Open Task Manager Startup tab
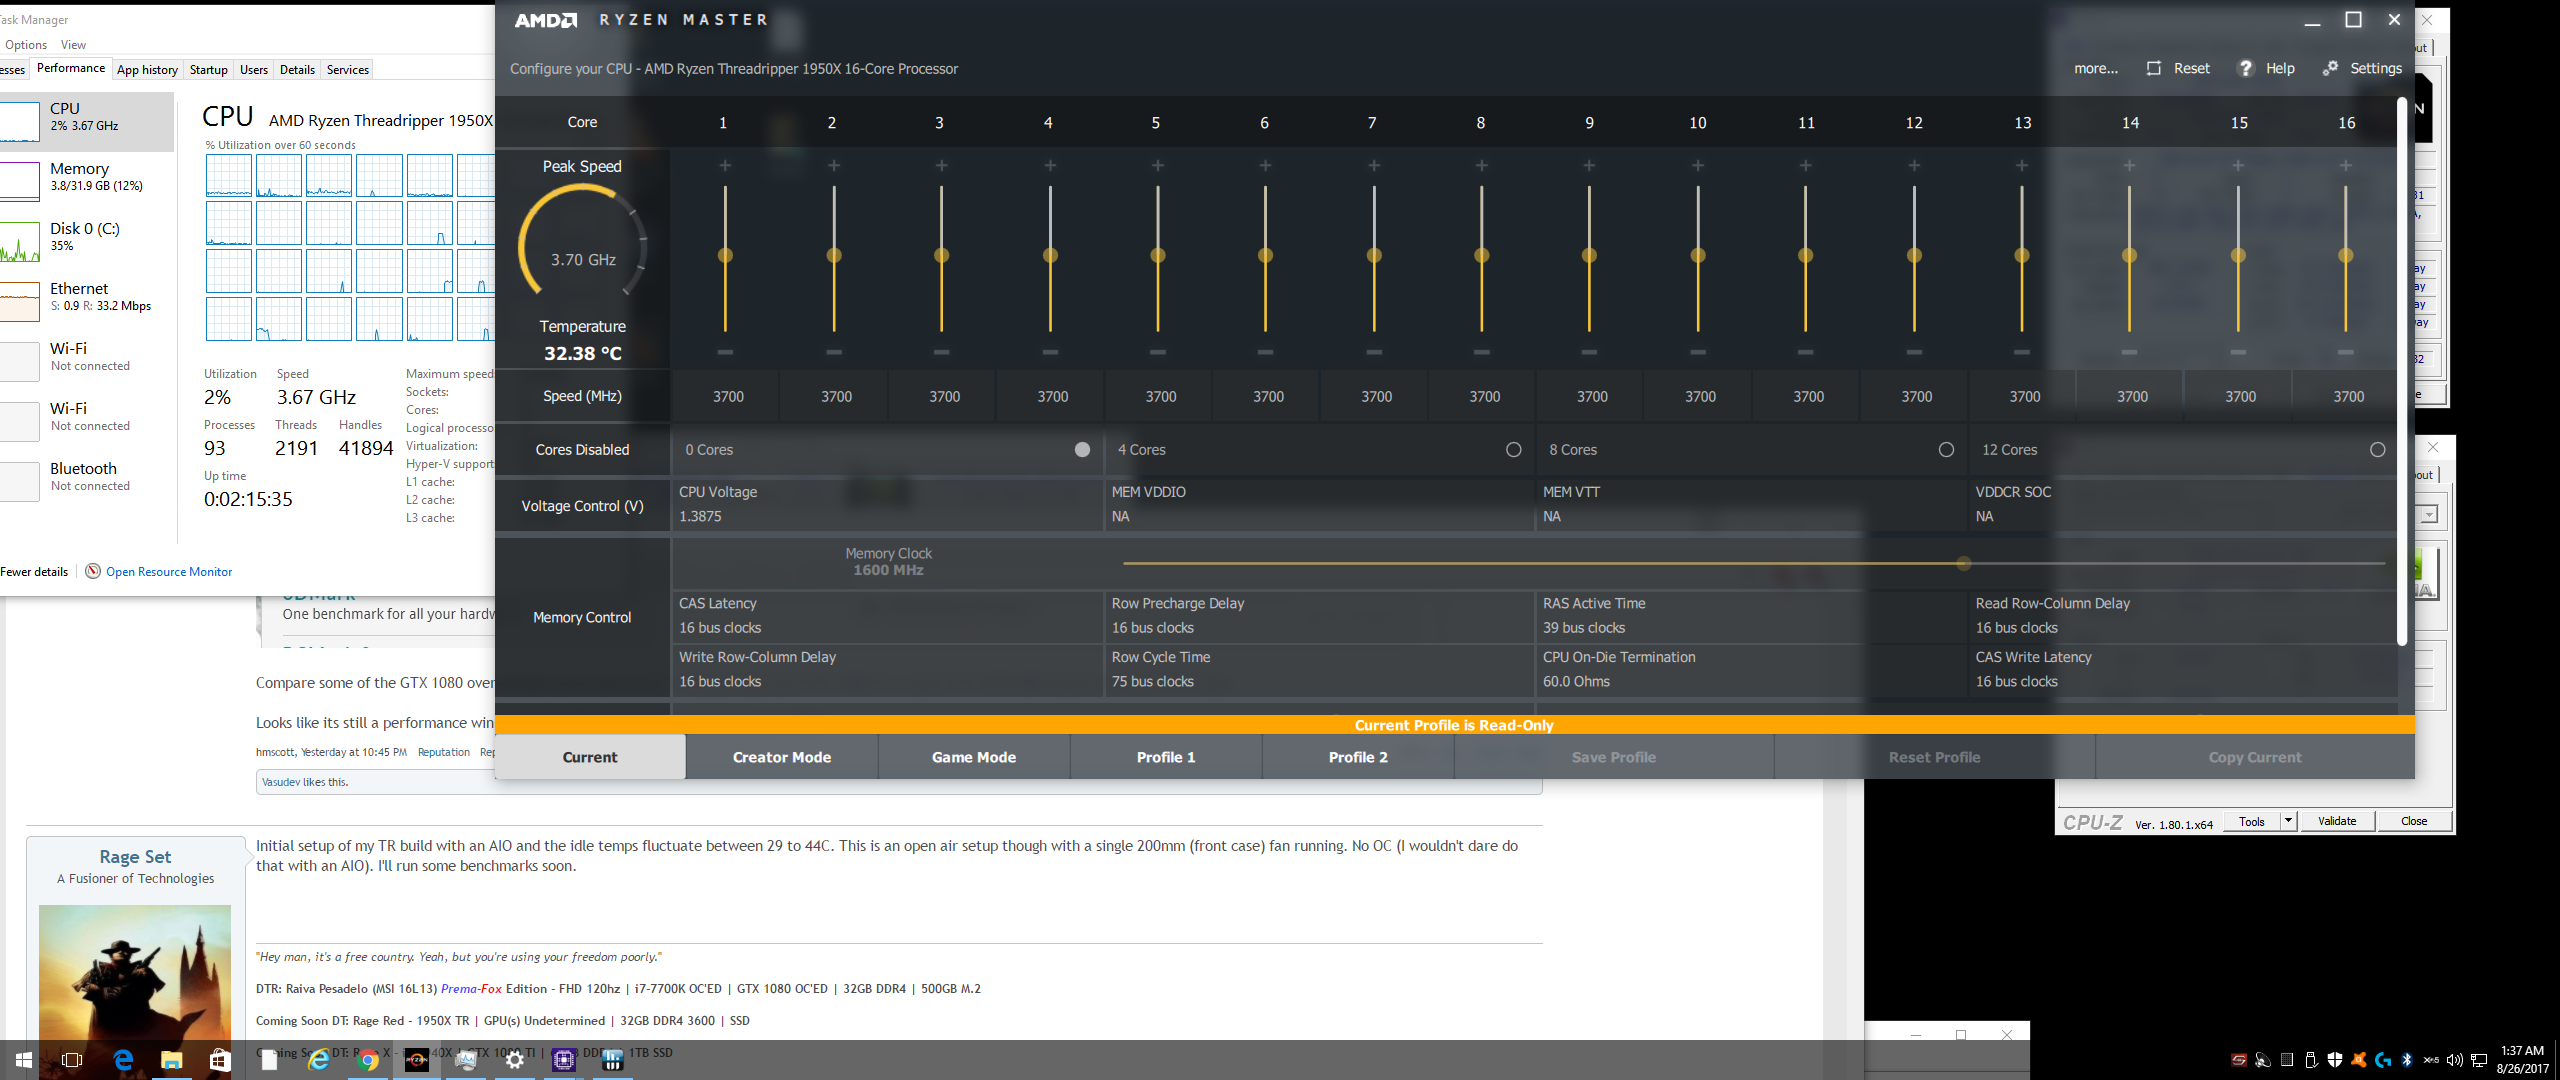This screenshot has height=1080, width=2560. click(x=209, y=69)
